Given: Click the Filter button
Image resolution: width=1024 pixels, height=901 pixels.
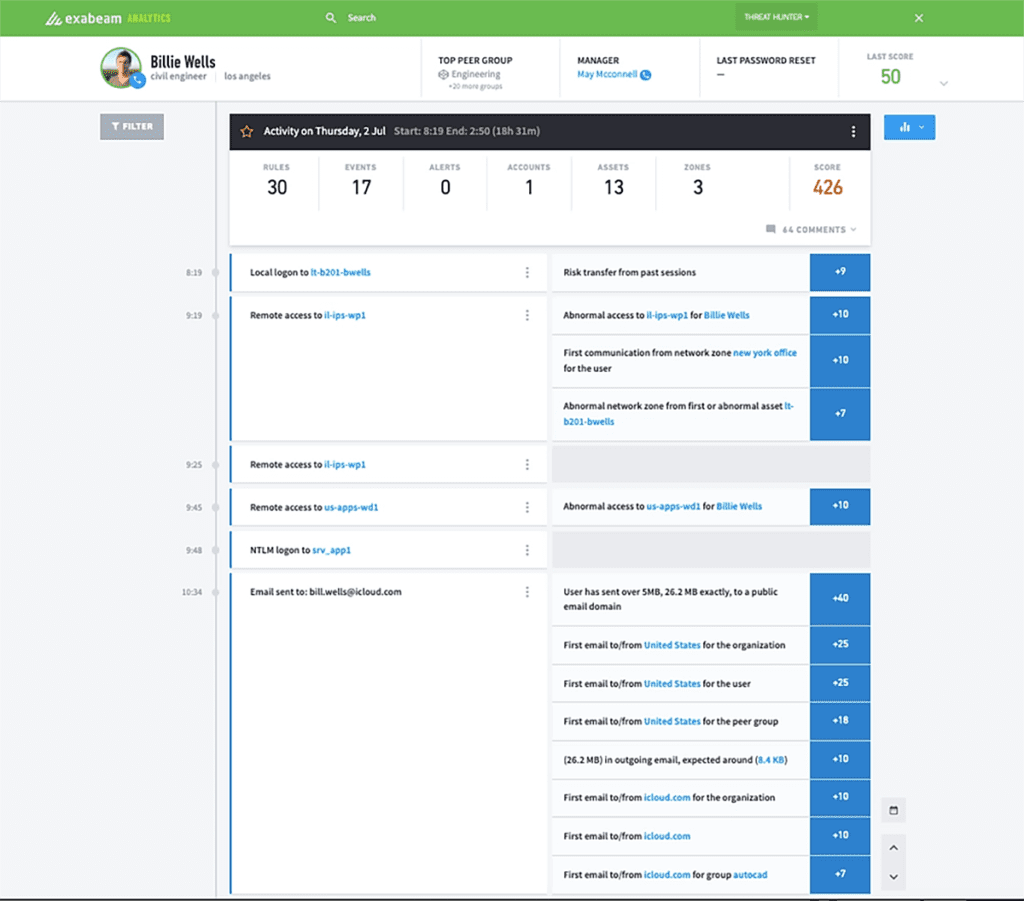Looking at the screenshot, I should coord(132,127).
